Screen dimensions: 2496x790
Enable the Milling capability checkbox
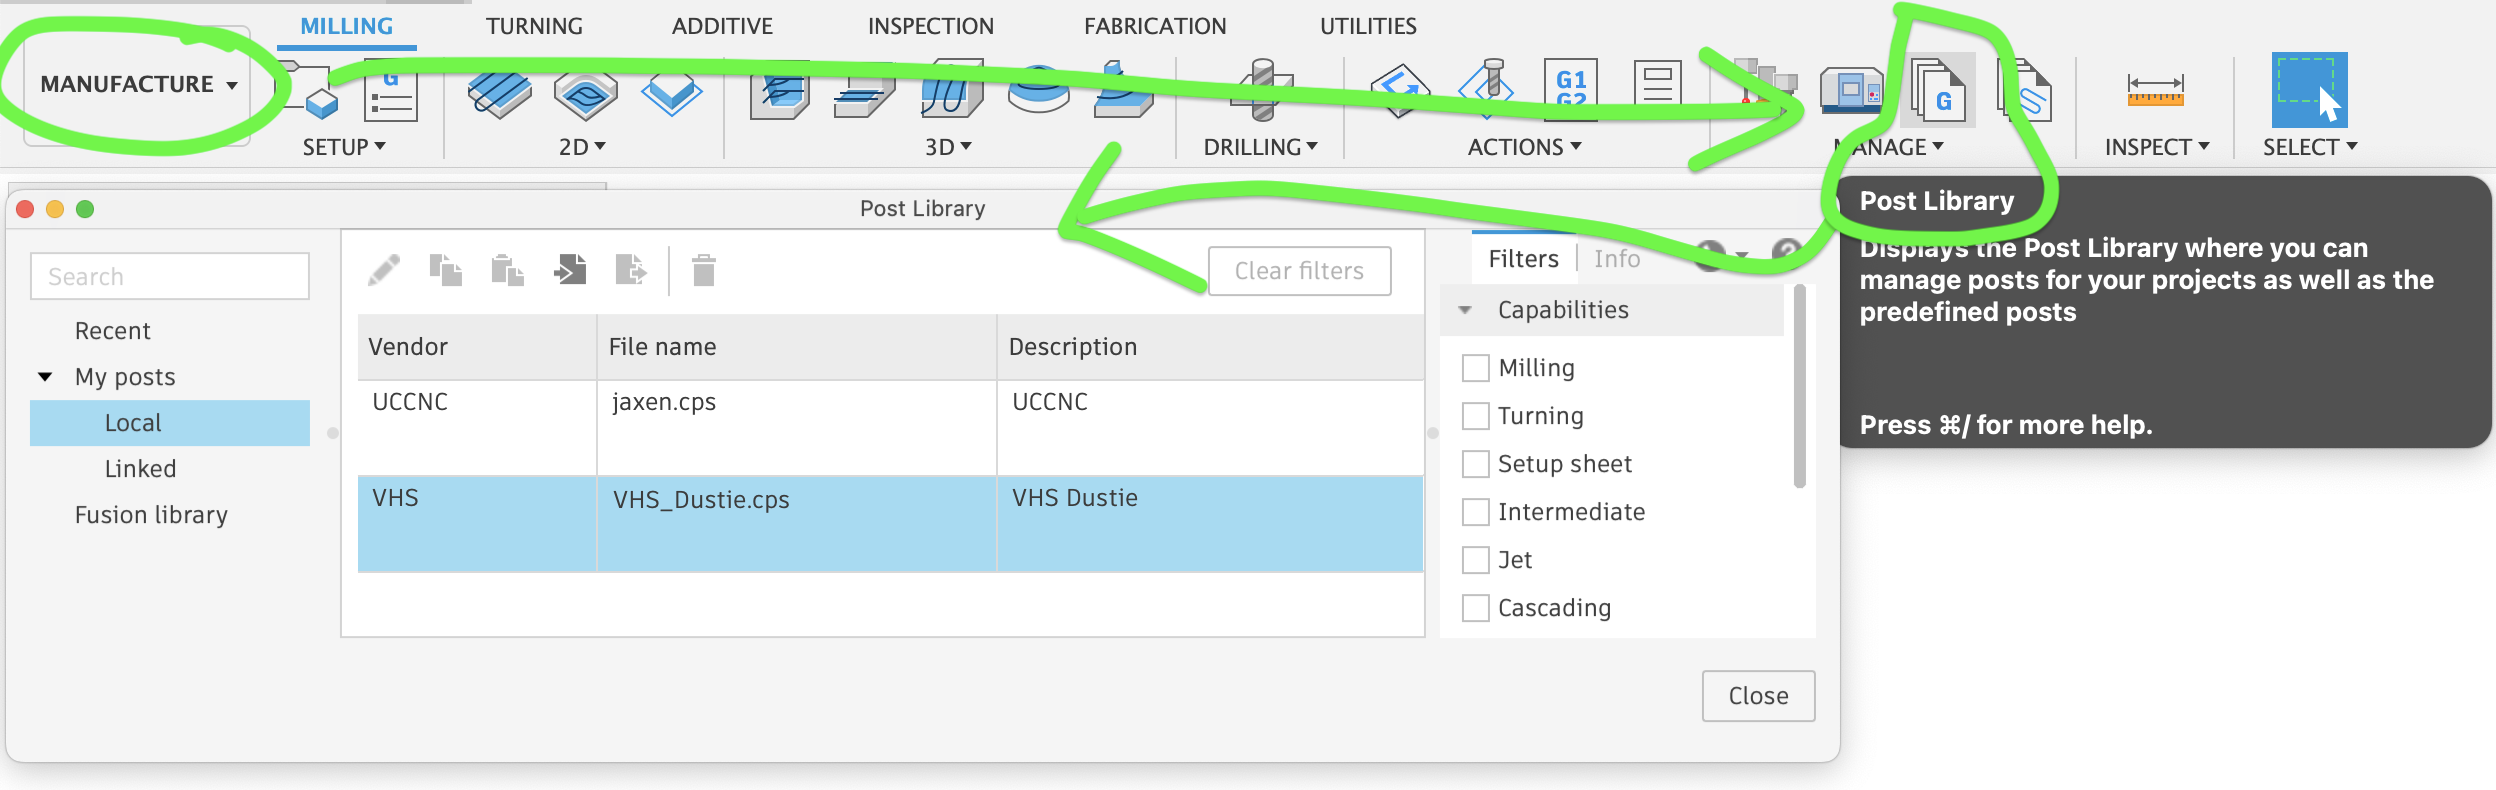[1475, 368]
